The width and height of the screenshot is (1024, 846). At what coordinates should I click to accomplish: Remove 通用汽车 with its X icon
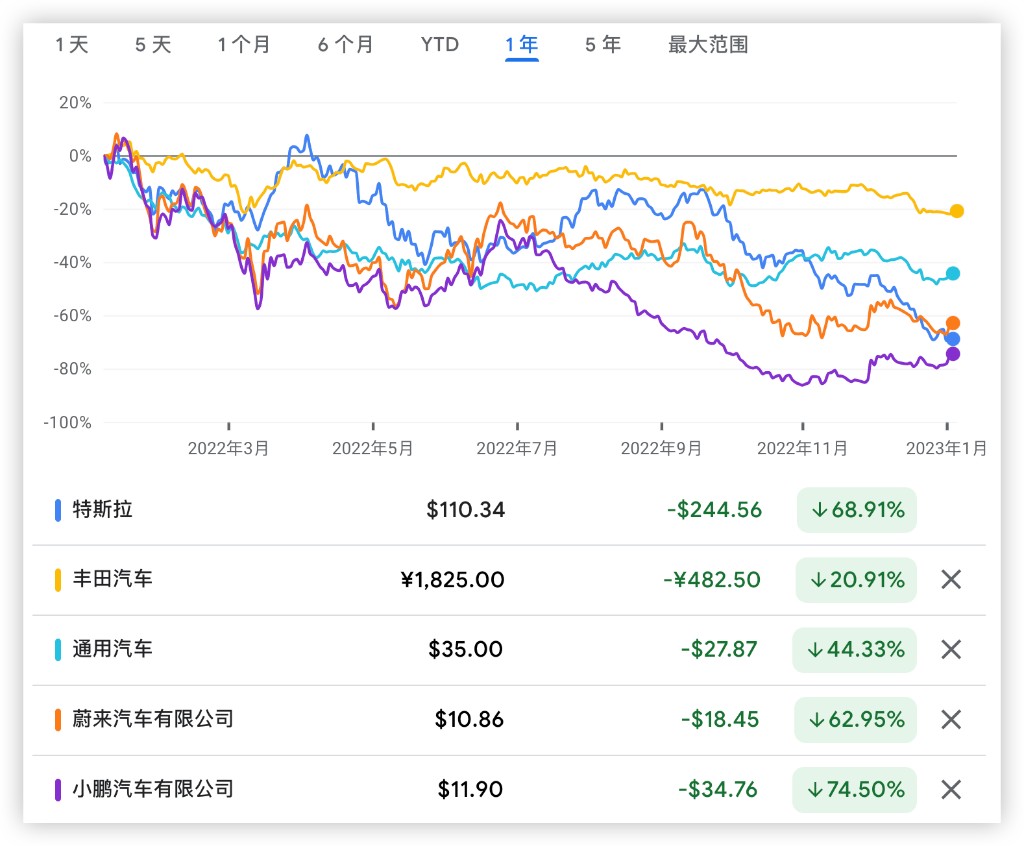(951, 649)
